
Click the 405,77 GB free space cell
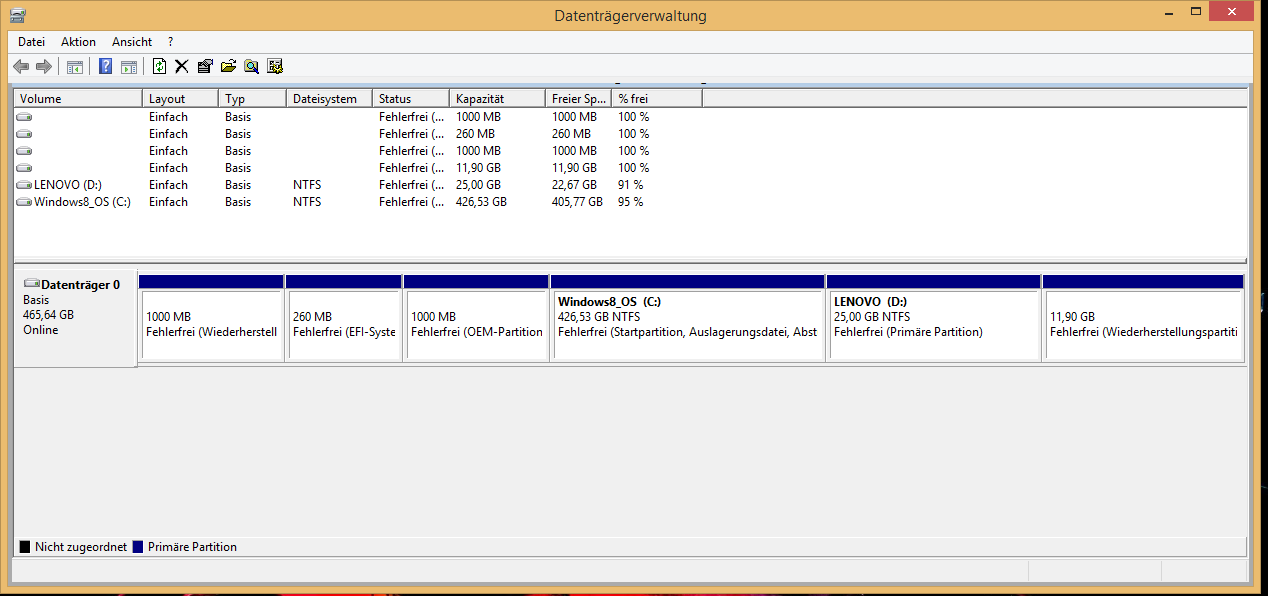point(577,202)
